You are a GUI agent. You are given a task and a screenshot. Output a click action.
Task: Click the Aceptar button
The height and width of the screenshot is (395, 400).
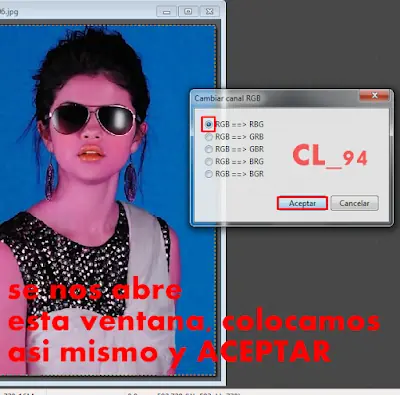coord(302,203)
